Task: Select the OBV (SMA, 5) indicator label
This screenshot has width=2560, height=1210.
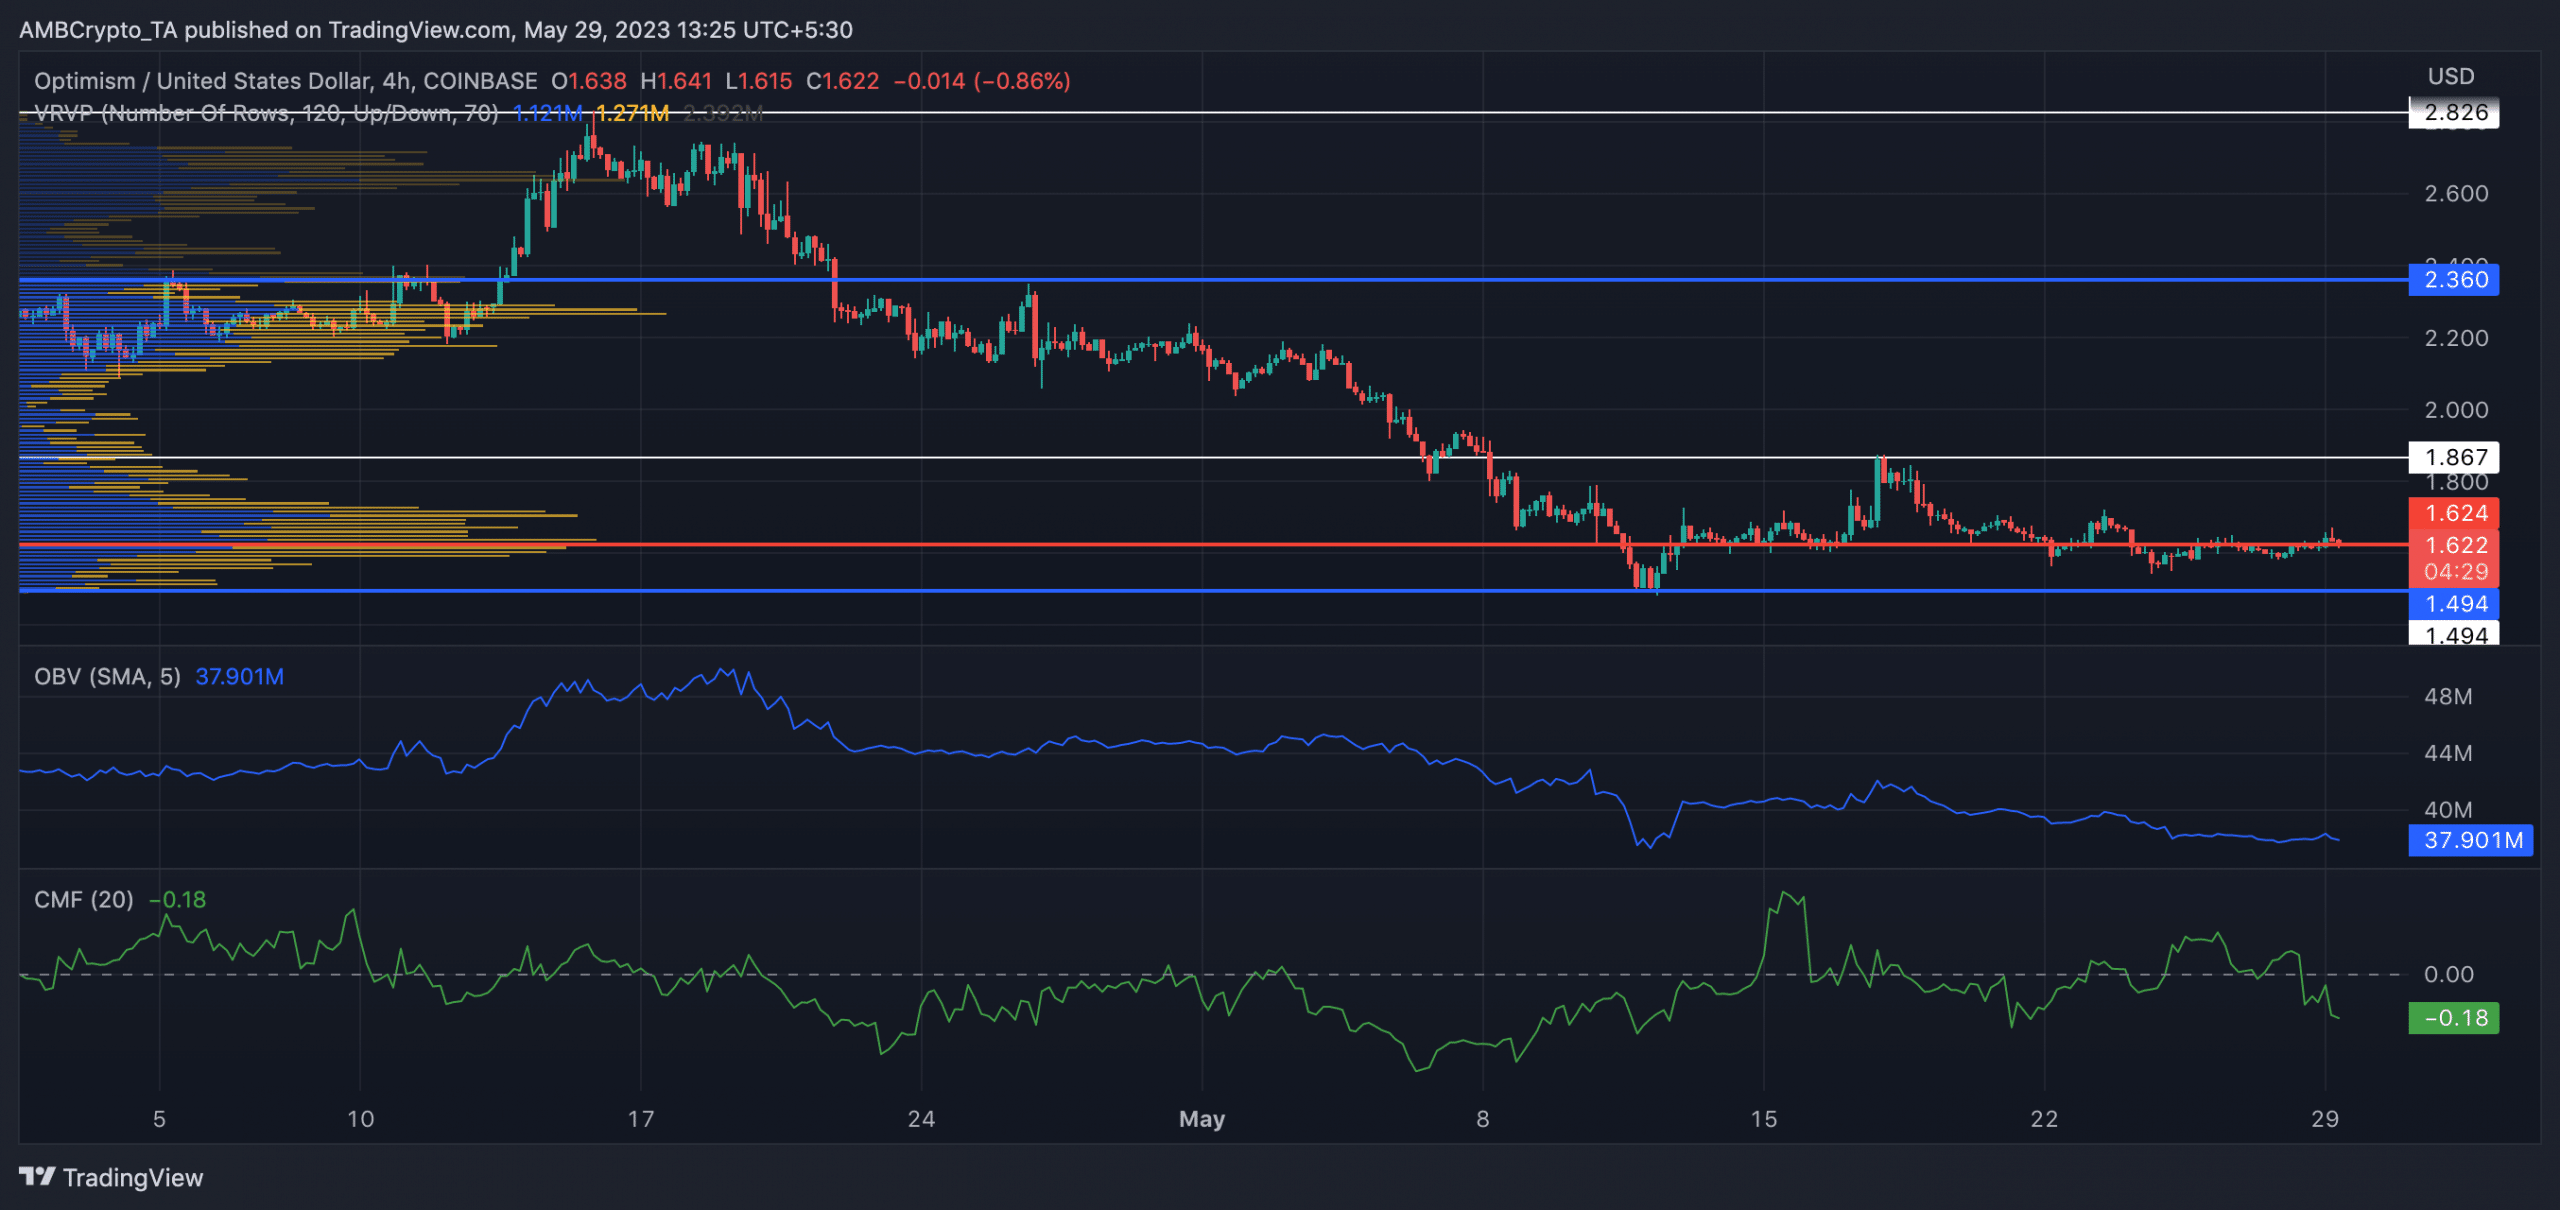Action: coord(107,677)
